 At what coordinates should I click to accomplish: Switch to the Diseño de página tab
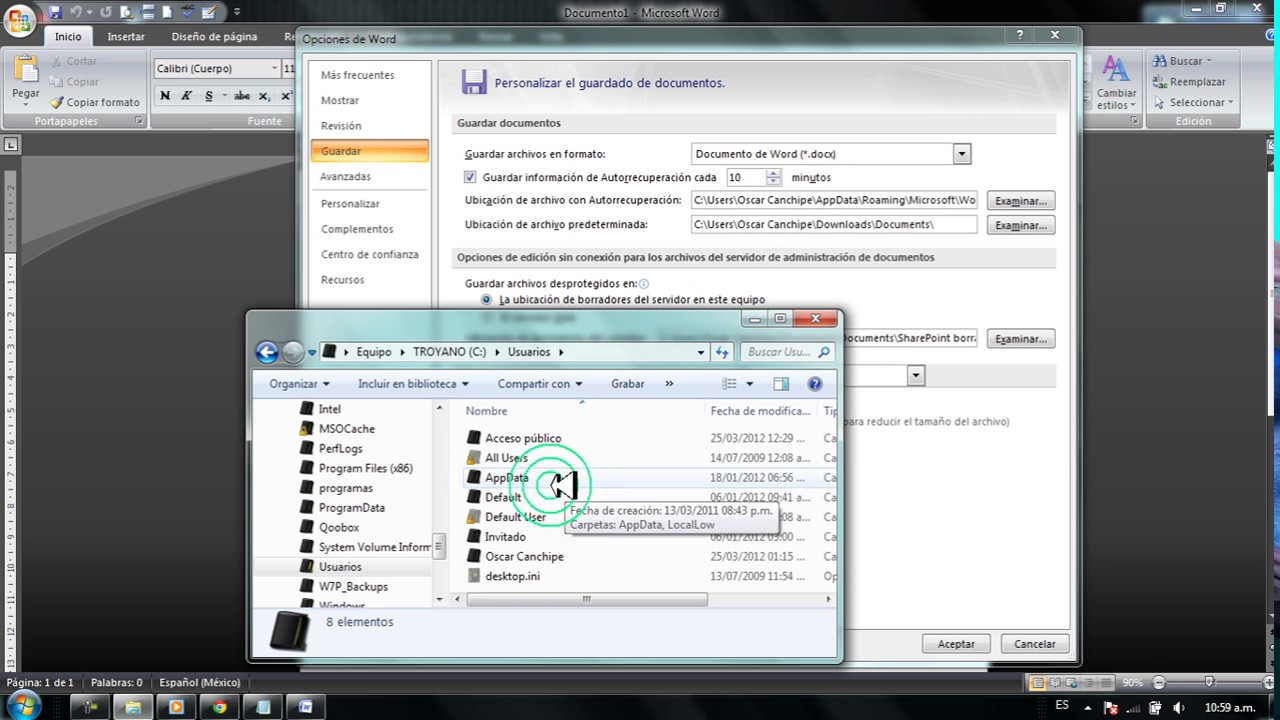tap(214, 37)
